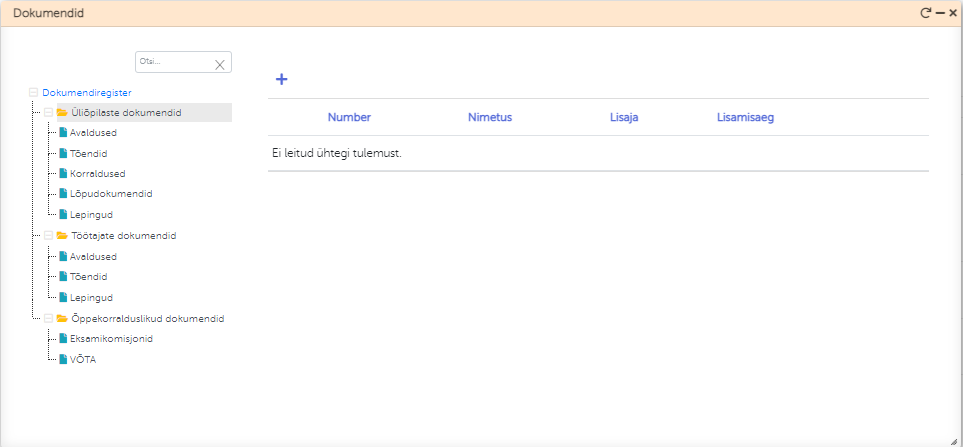Collapse the Õppekorralduslikud dokumendid branch
Screen dimensions: 963x447
click(48, 318)
